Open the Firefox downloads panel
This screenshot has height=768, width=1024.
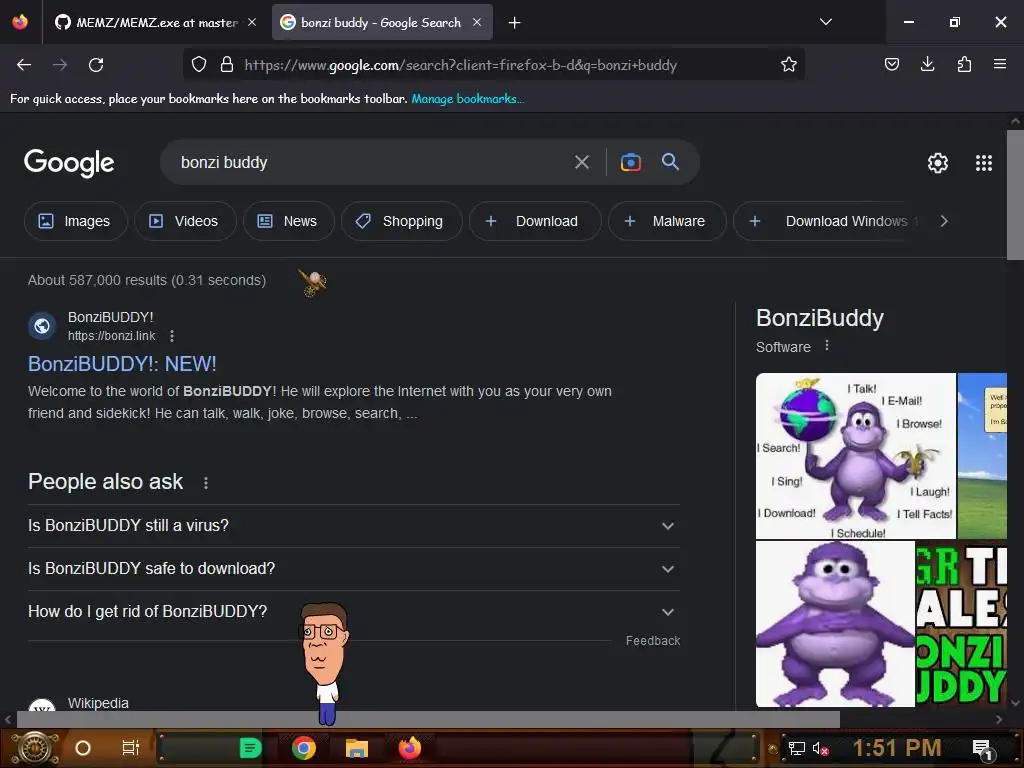927,64
